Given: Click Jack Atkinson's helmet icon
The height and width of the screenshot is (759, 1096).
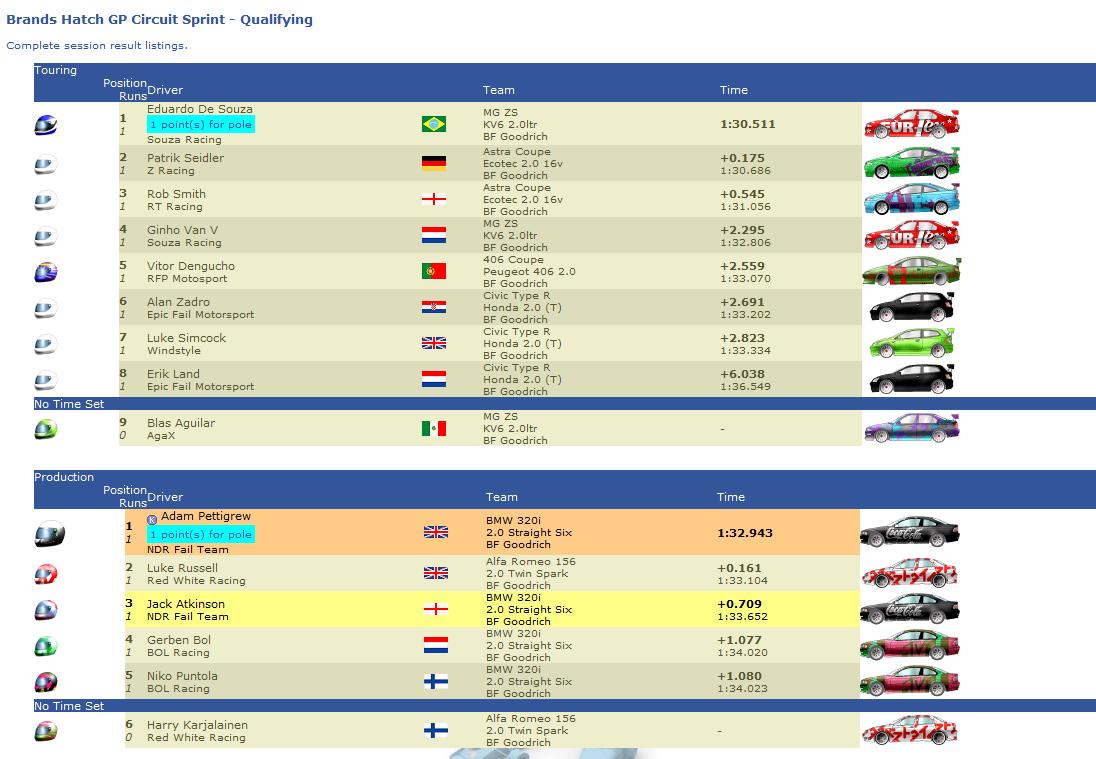Looking at the screenshot, I should (45, 610).
